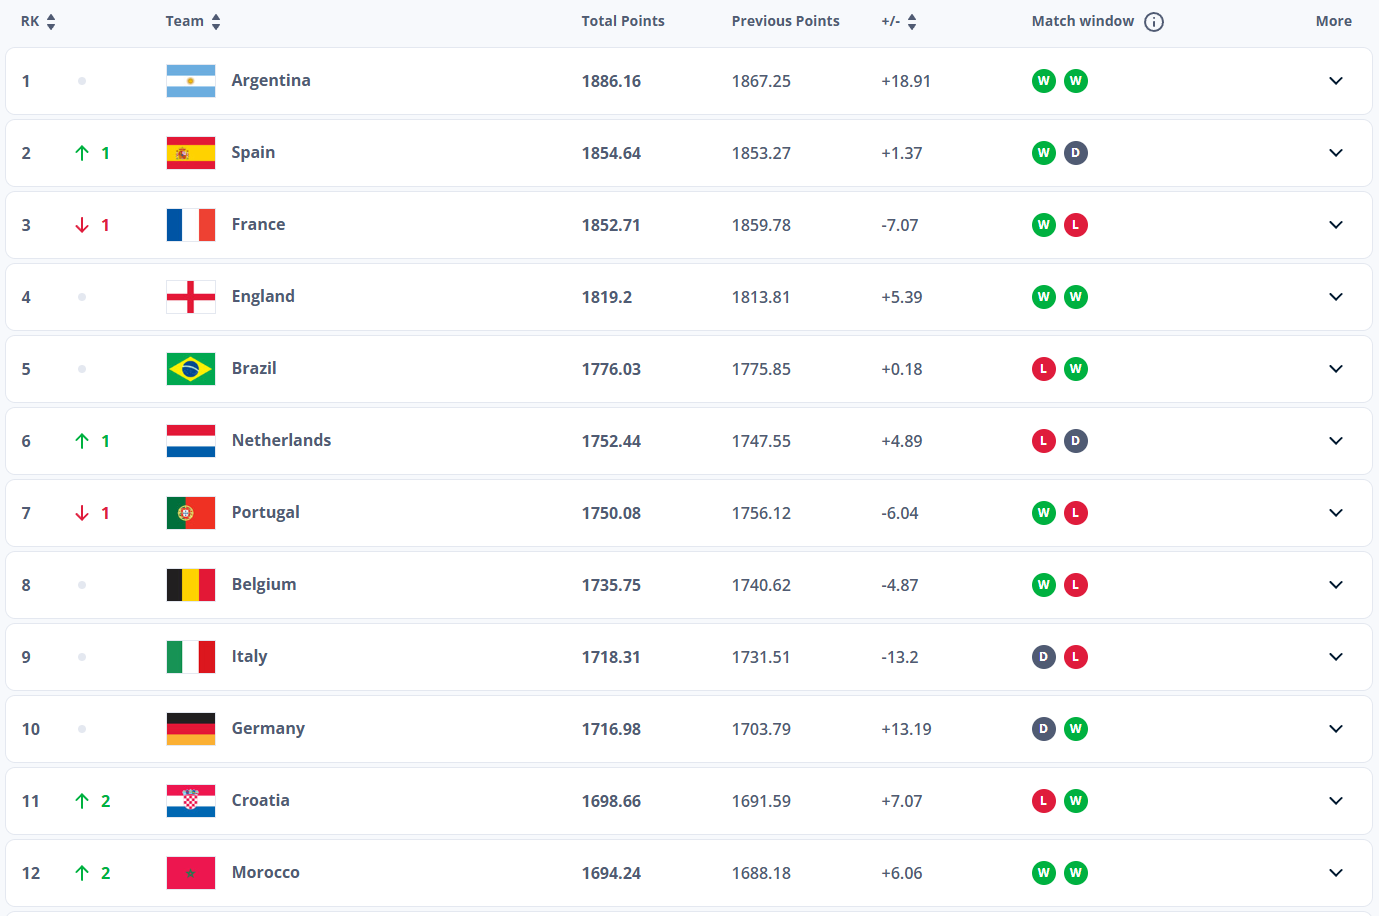Open Croatia's row chevron
1379x916 pixels.
1335,800
